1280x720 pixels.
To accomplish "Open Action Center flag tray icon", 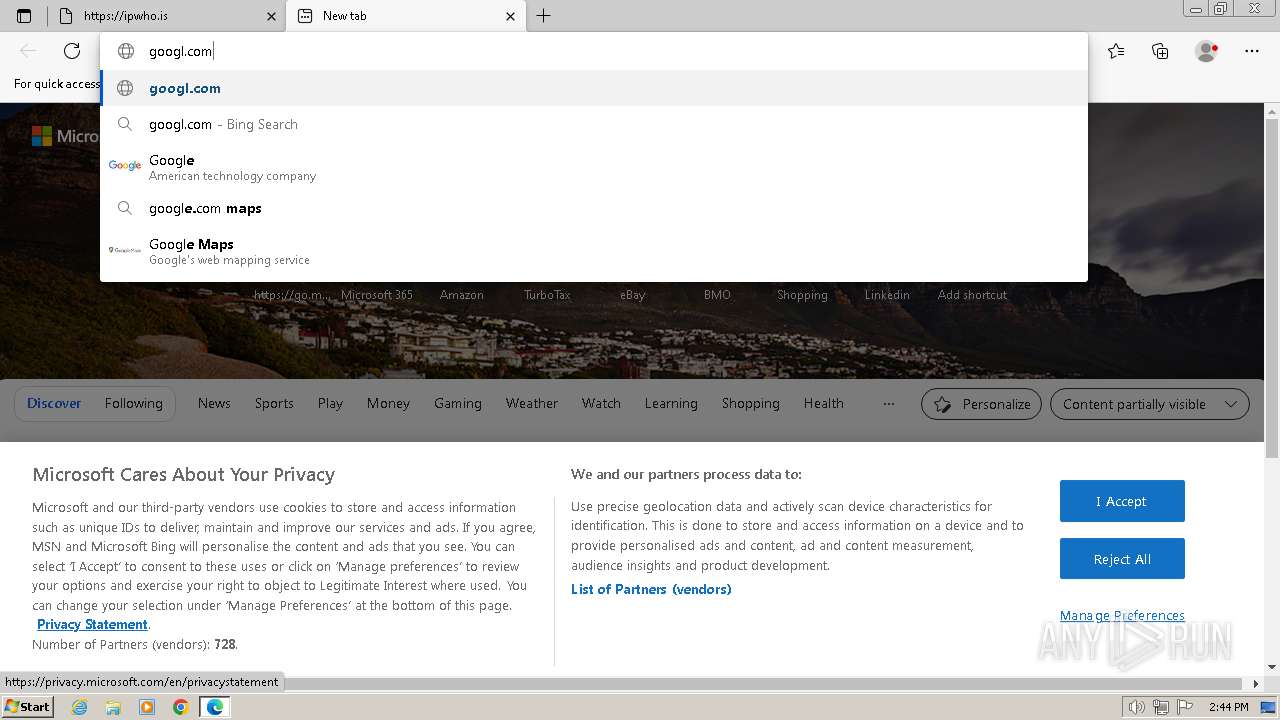I will pyautogui.click(x=1185, y=707).
